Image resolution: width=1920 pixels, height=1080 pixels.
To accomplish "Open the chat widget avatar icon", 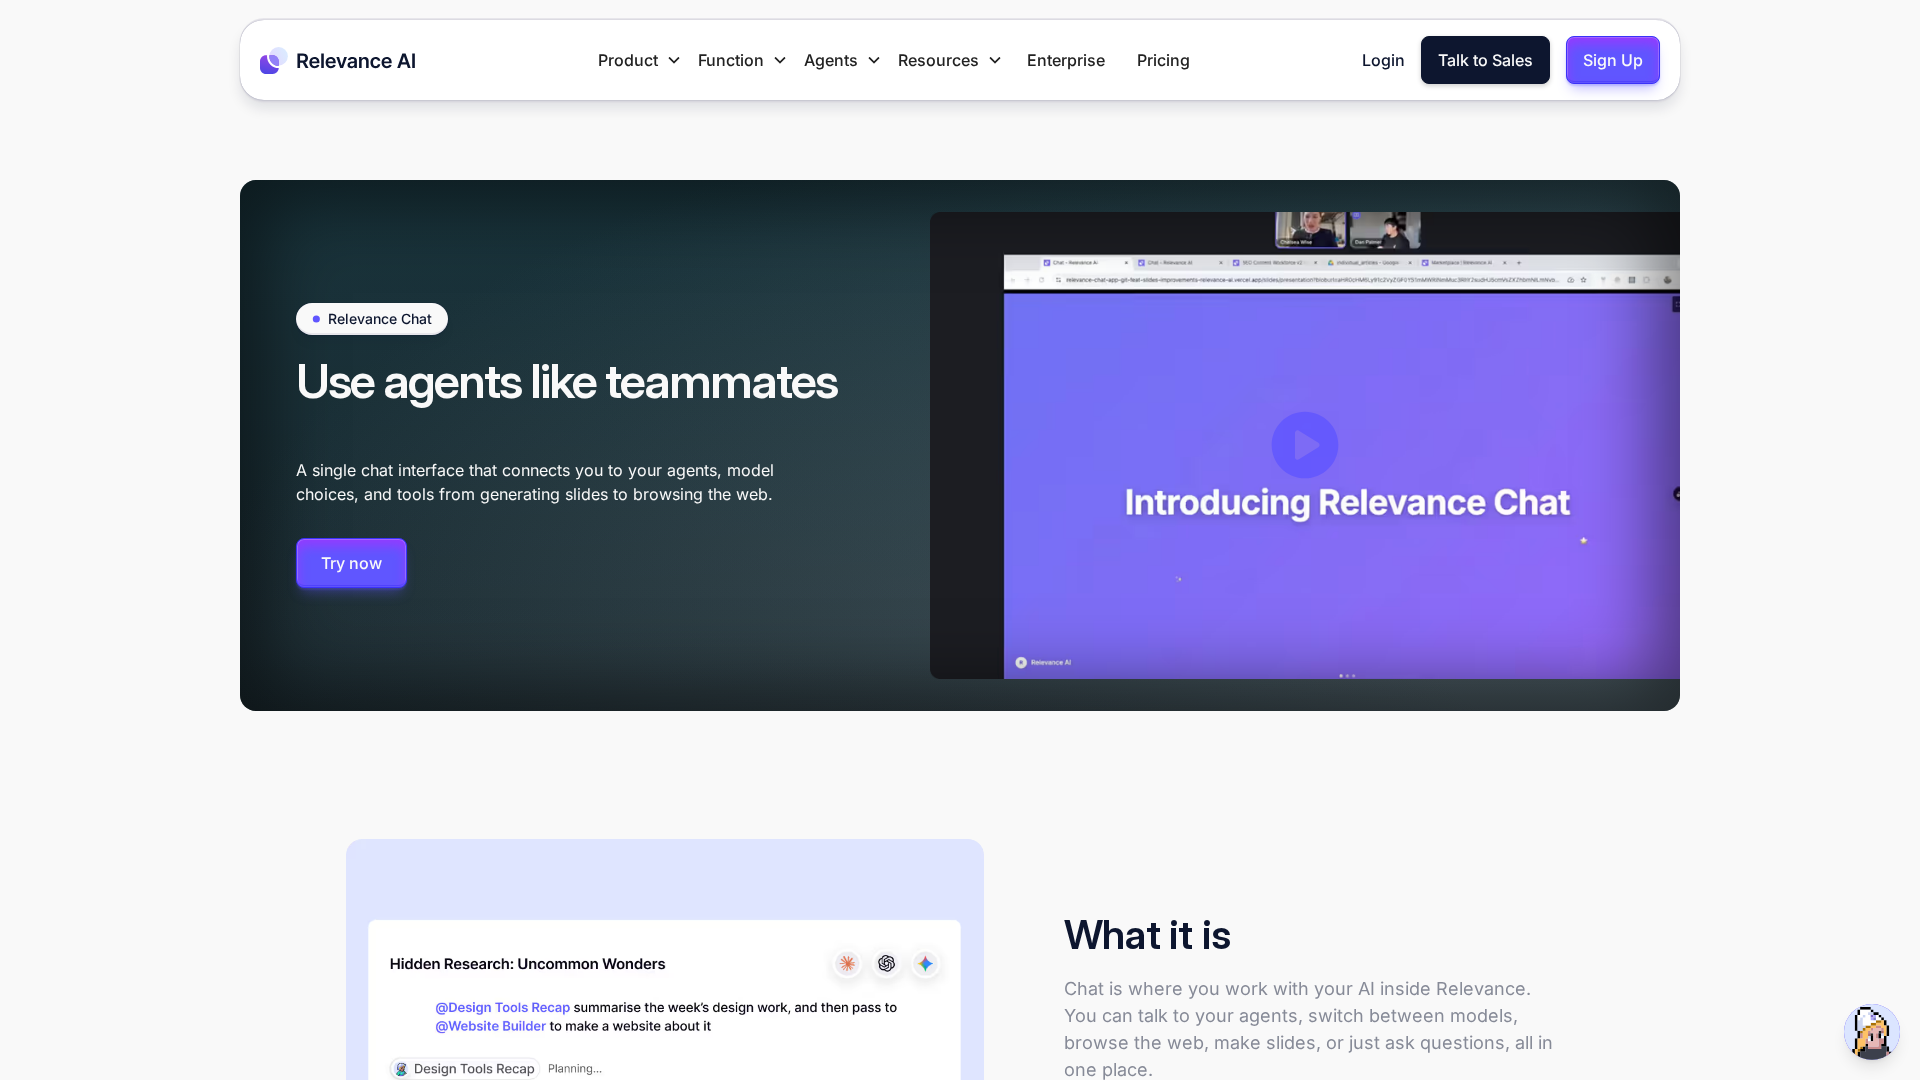I will click(x=1871, y=1031).
